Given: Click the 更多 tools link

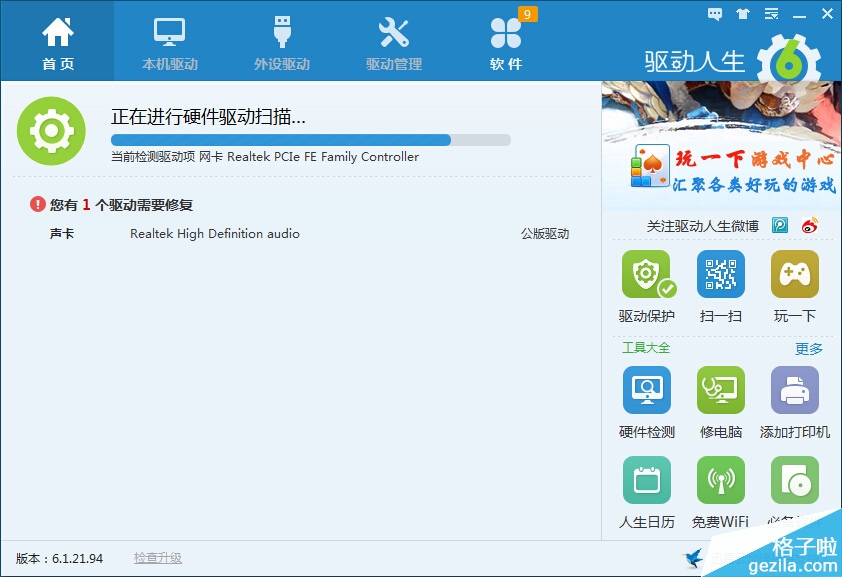Looking at the screenshot, I should pyautogui.click(x=809, y=349).
